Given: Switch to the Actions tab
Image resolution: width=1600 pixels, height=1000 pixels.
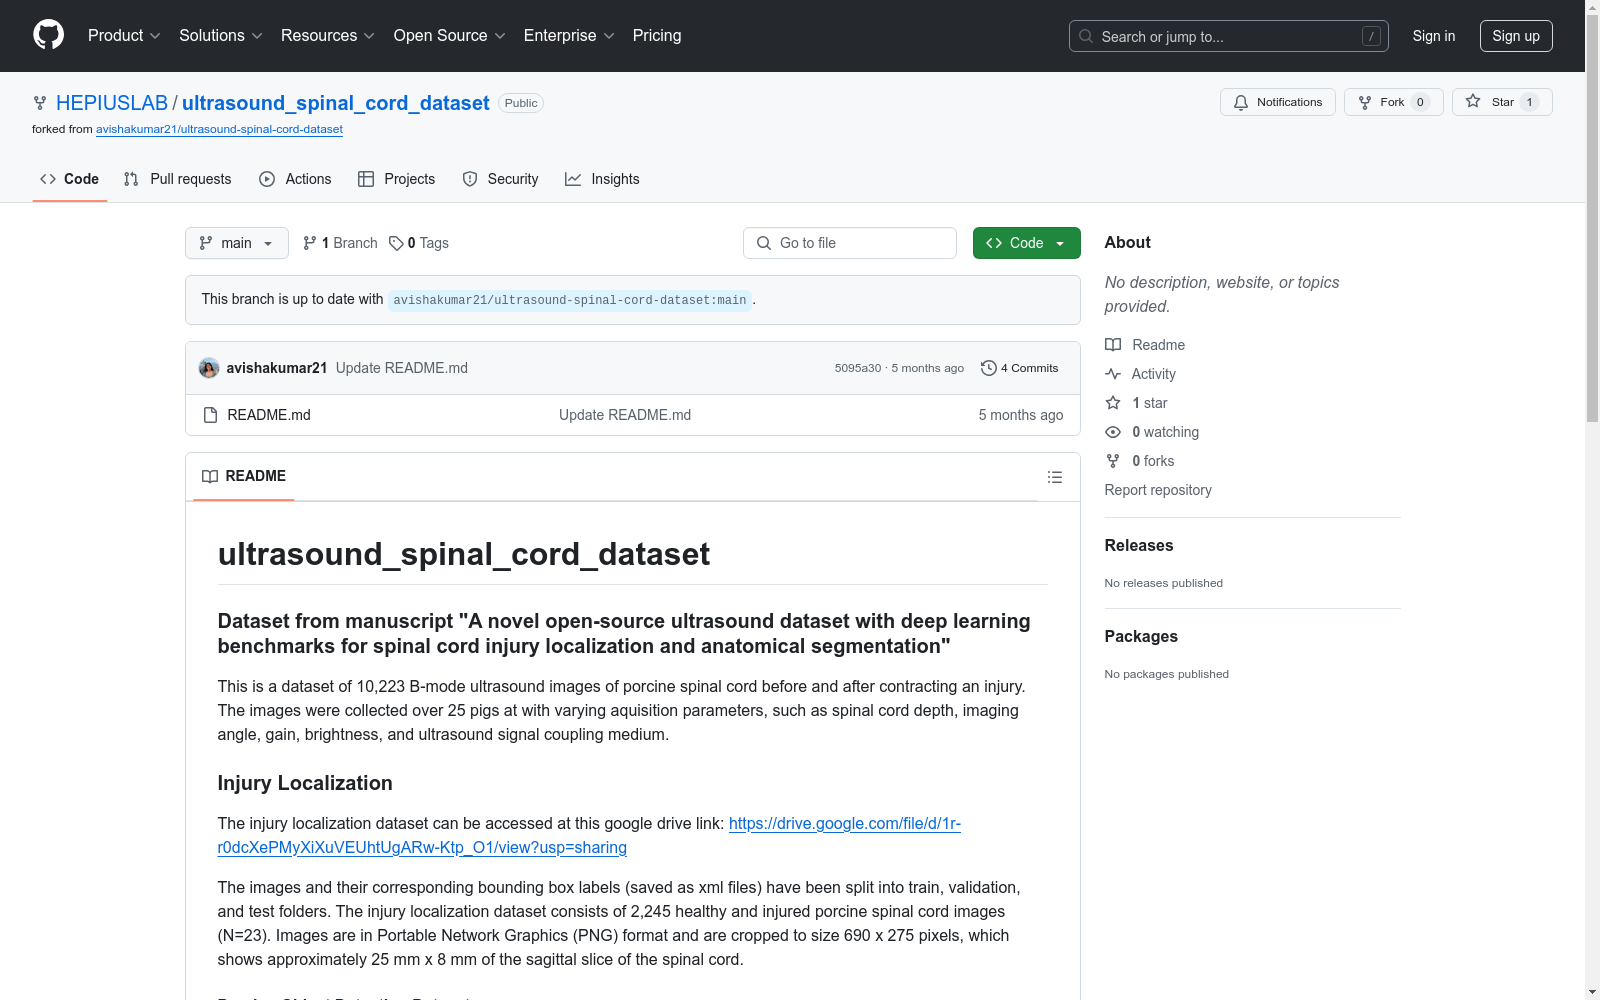Looking at the screenshot, I should 295,179.
